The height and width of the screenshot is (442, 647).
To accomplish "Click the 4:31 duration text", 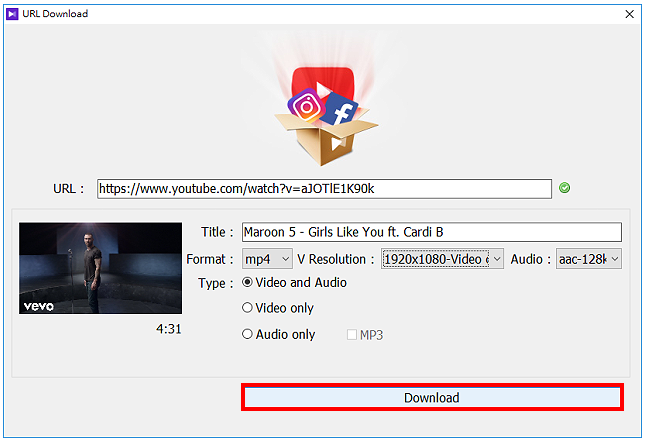I will pos(169,329).
